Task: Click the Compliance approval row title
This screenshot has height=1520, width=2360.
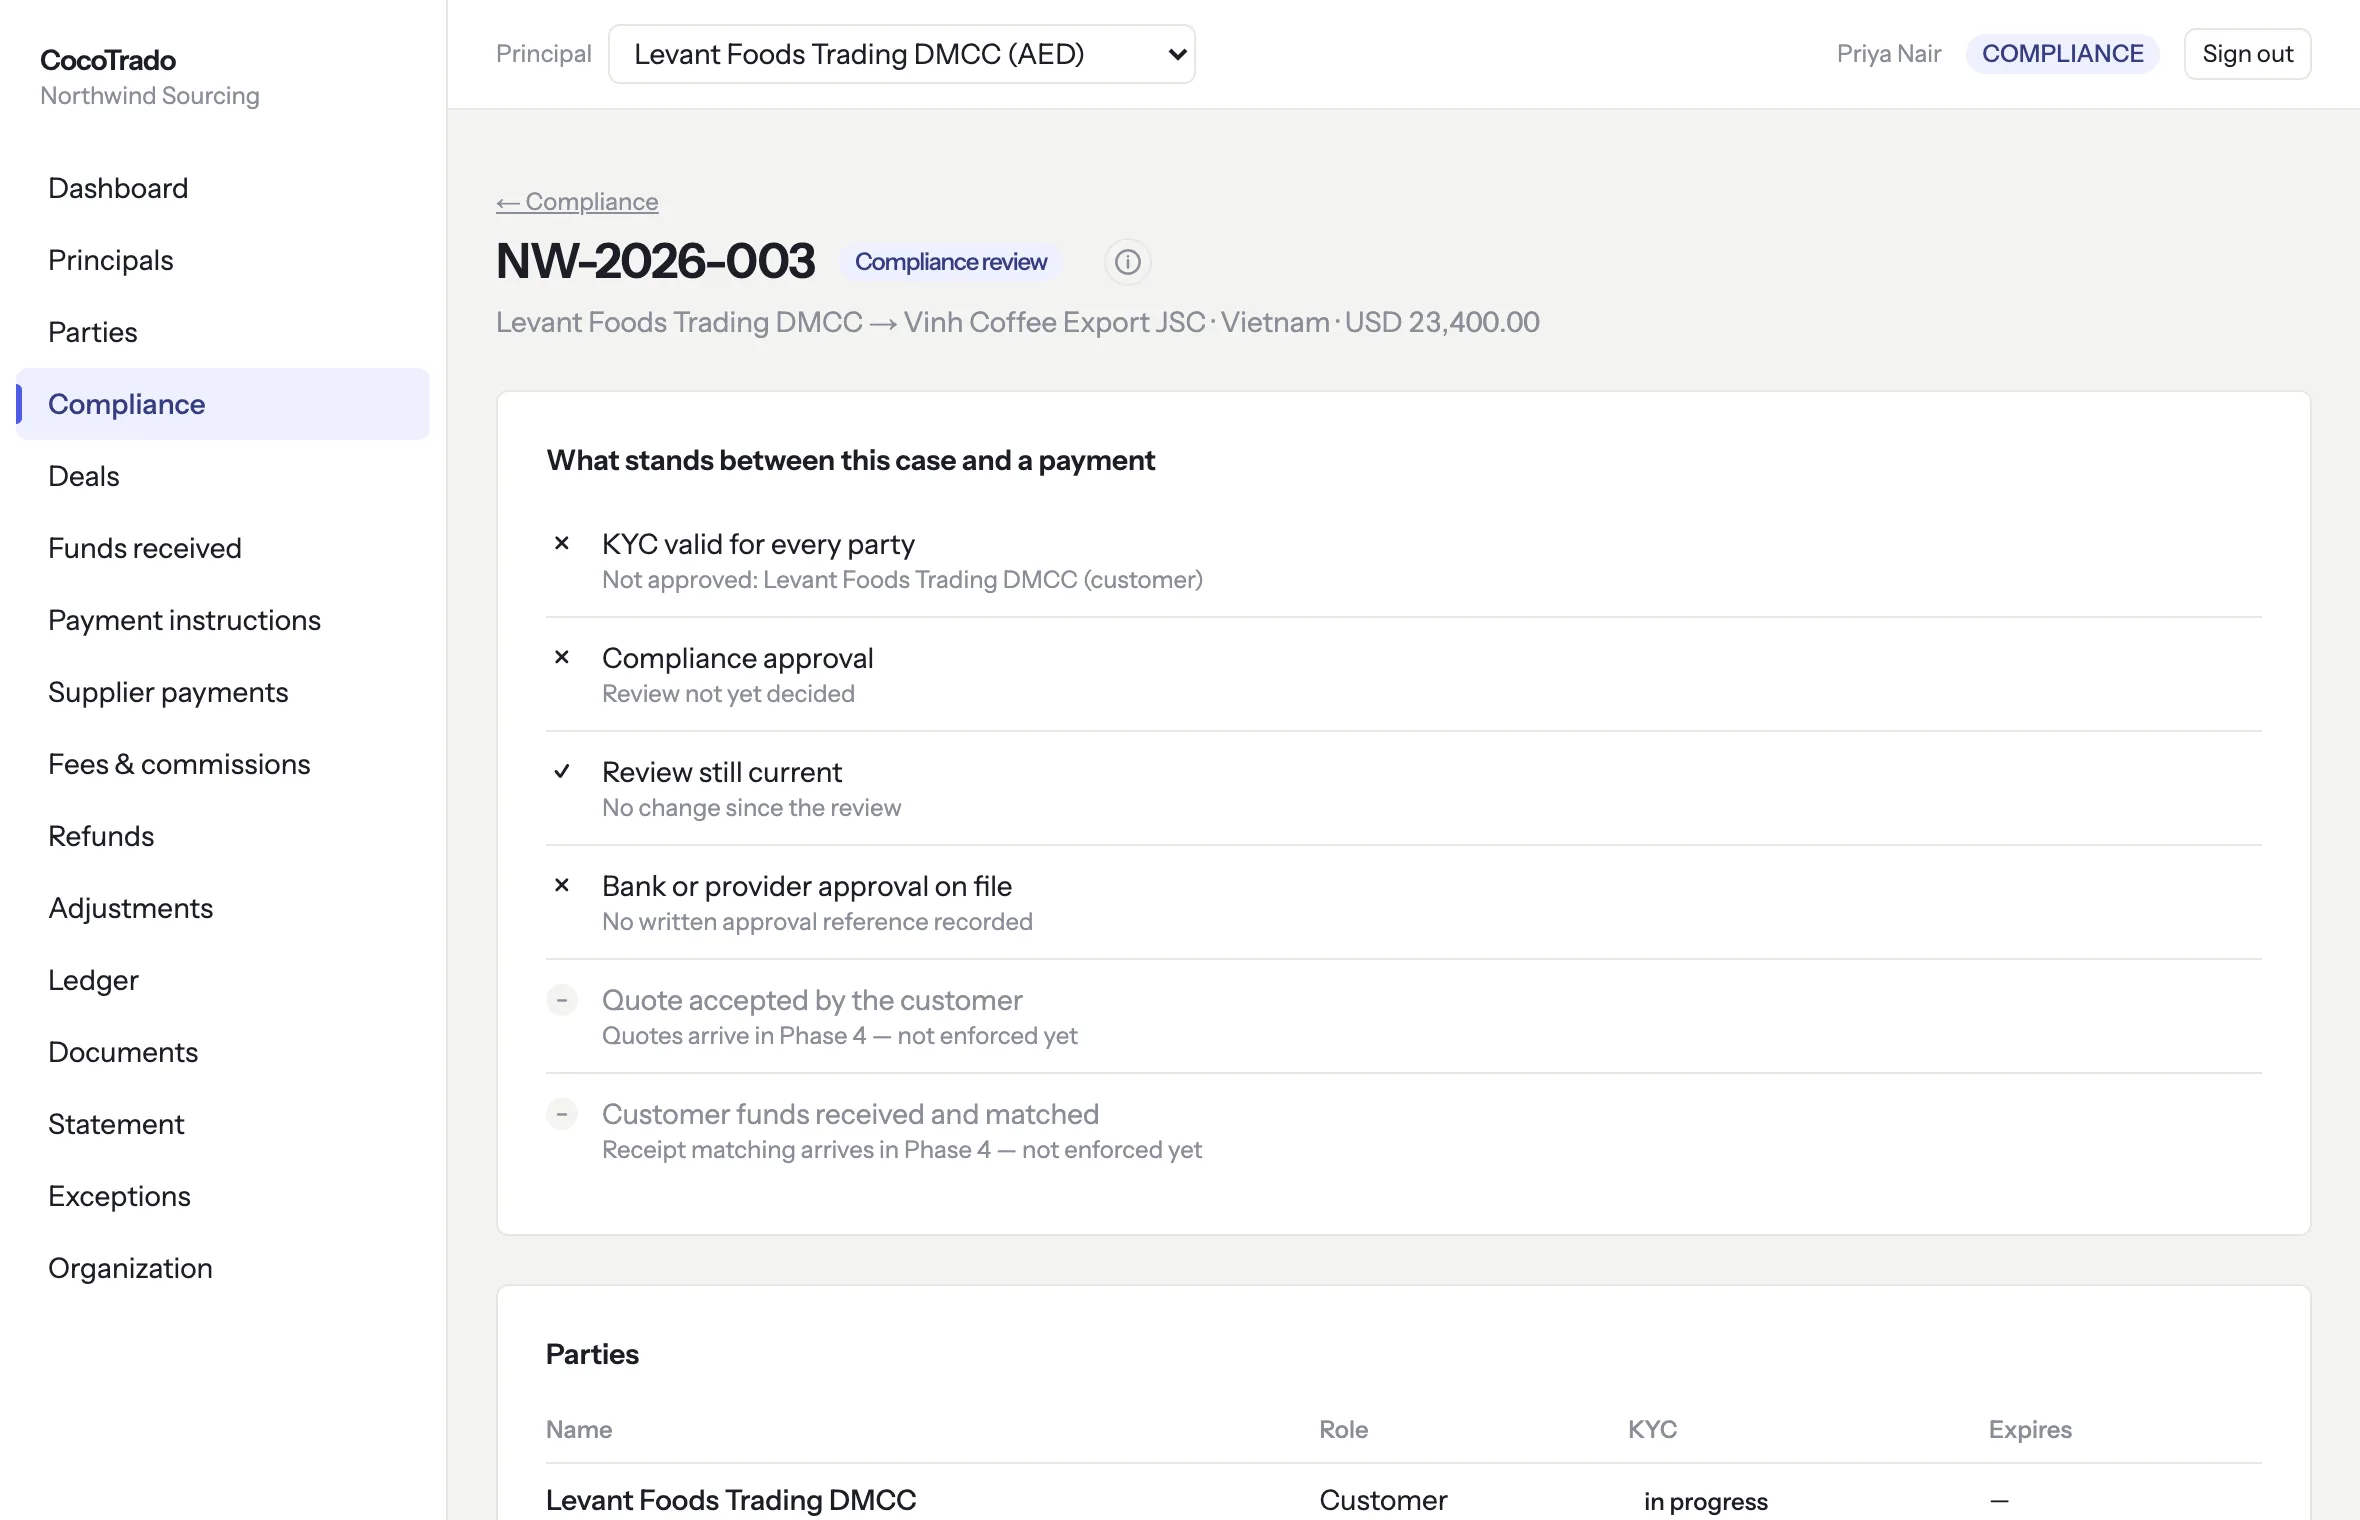Action: tap(738, 658)
